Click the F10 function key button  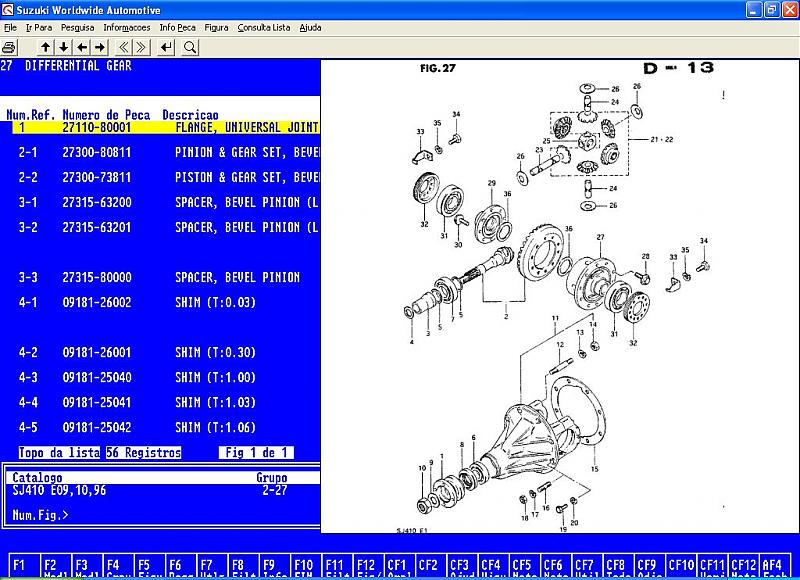(306, 566)
